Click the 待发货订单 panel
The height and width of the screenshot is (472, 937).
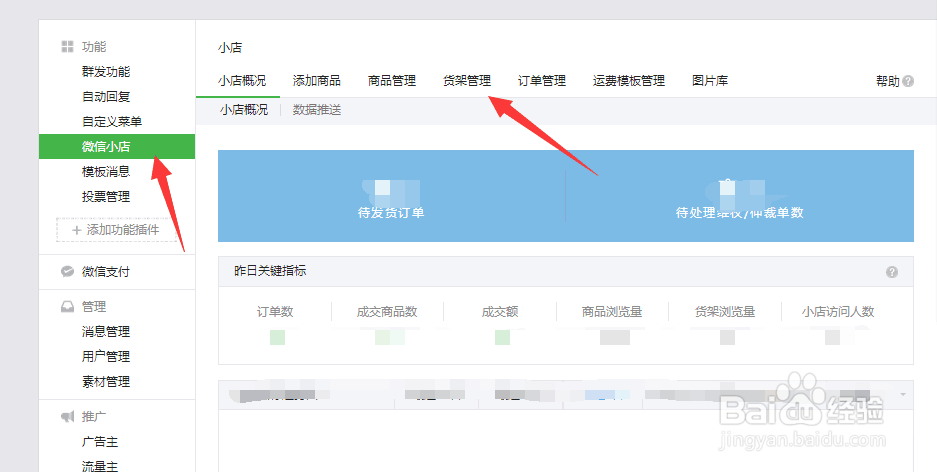tap(391, 196)
